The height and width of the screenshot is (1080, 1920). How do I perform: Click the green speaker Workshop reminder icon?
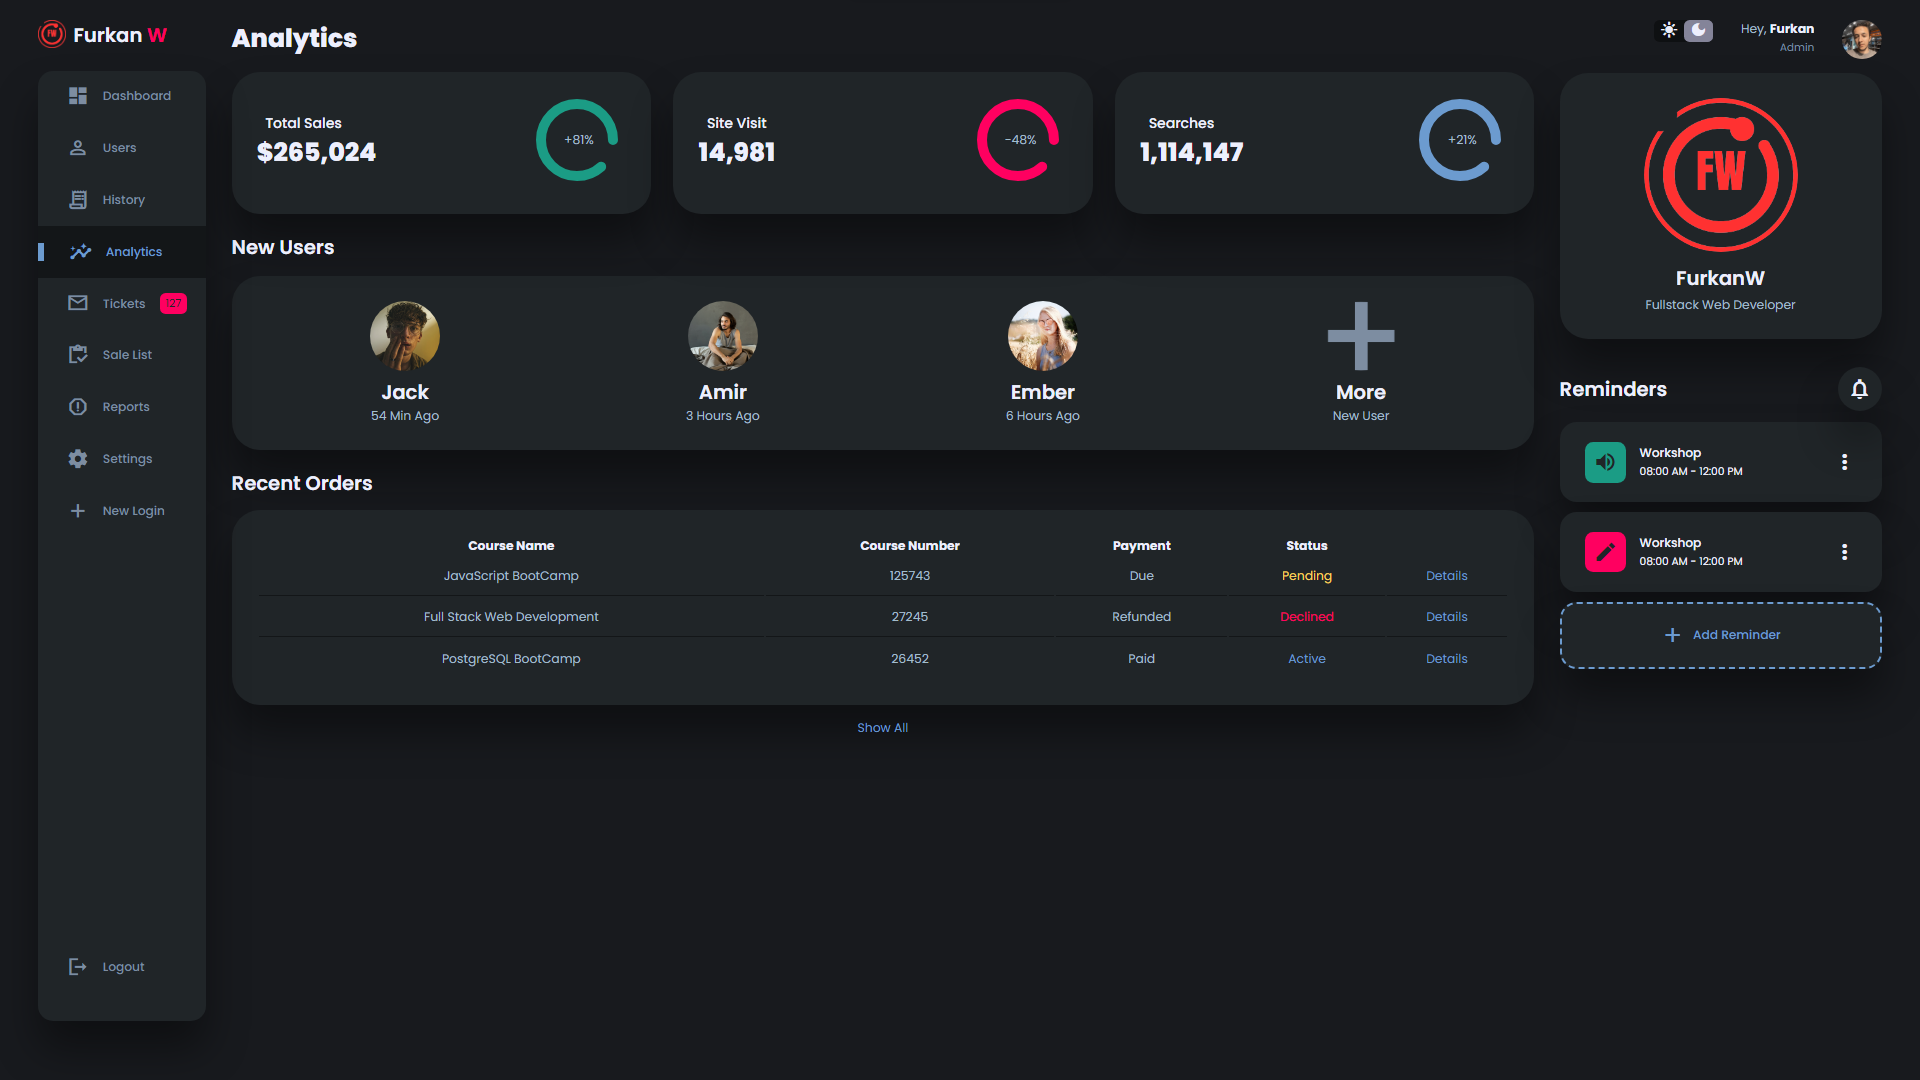tap(1605, 462)
